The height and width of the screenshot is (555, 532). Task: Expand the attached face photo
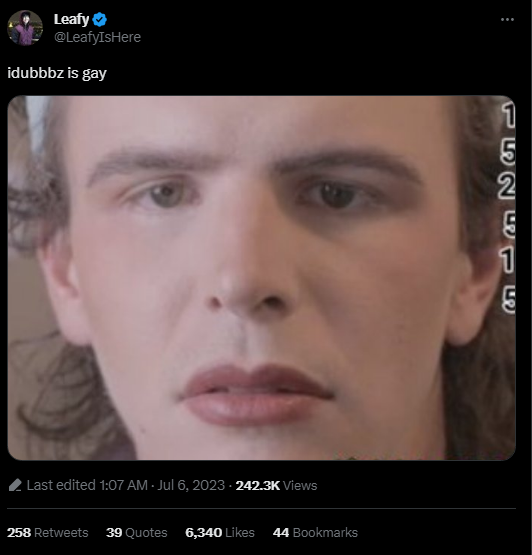[x=262, y=278]
